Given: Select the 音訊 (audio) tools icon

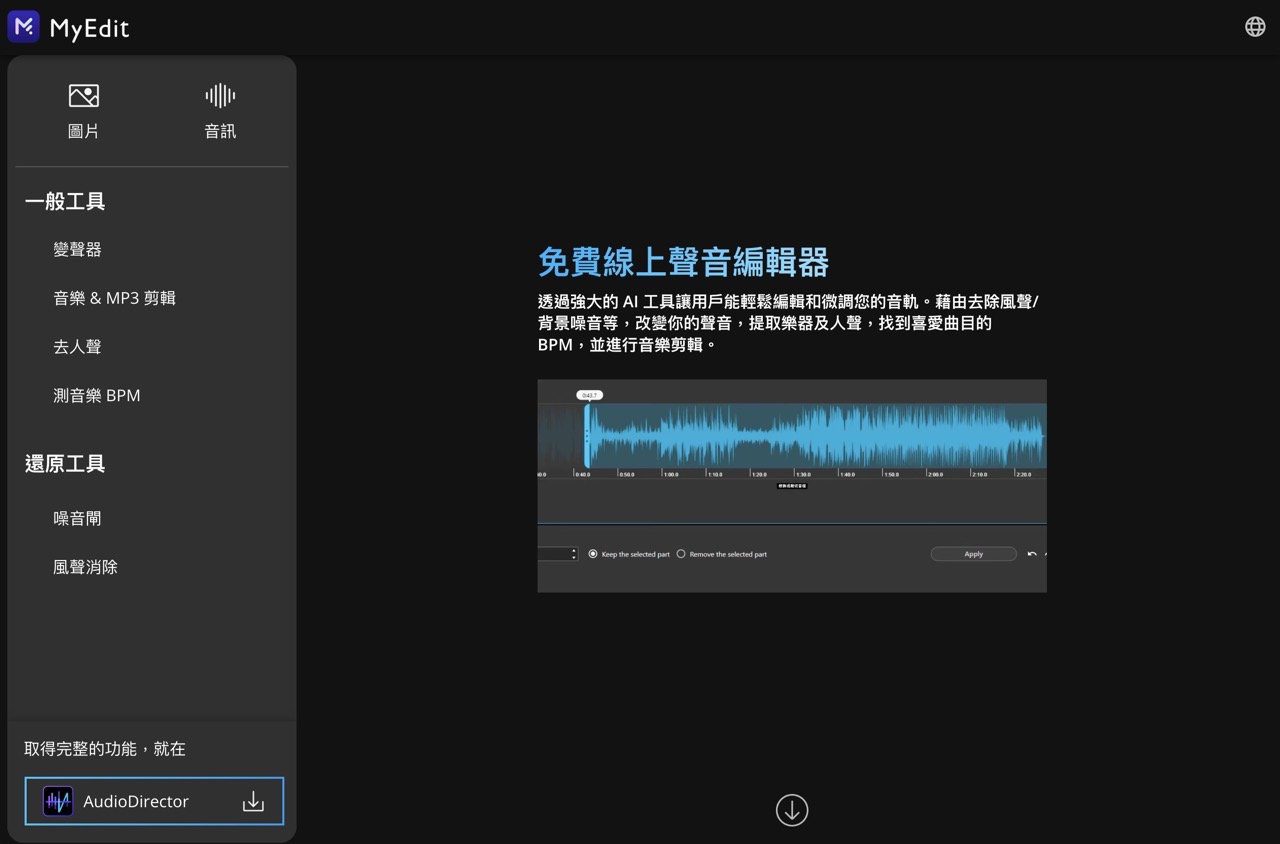Looking at the screenshot, I should 219,95.
